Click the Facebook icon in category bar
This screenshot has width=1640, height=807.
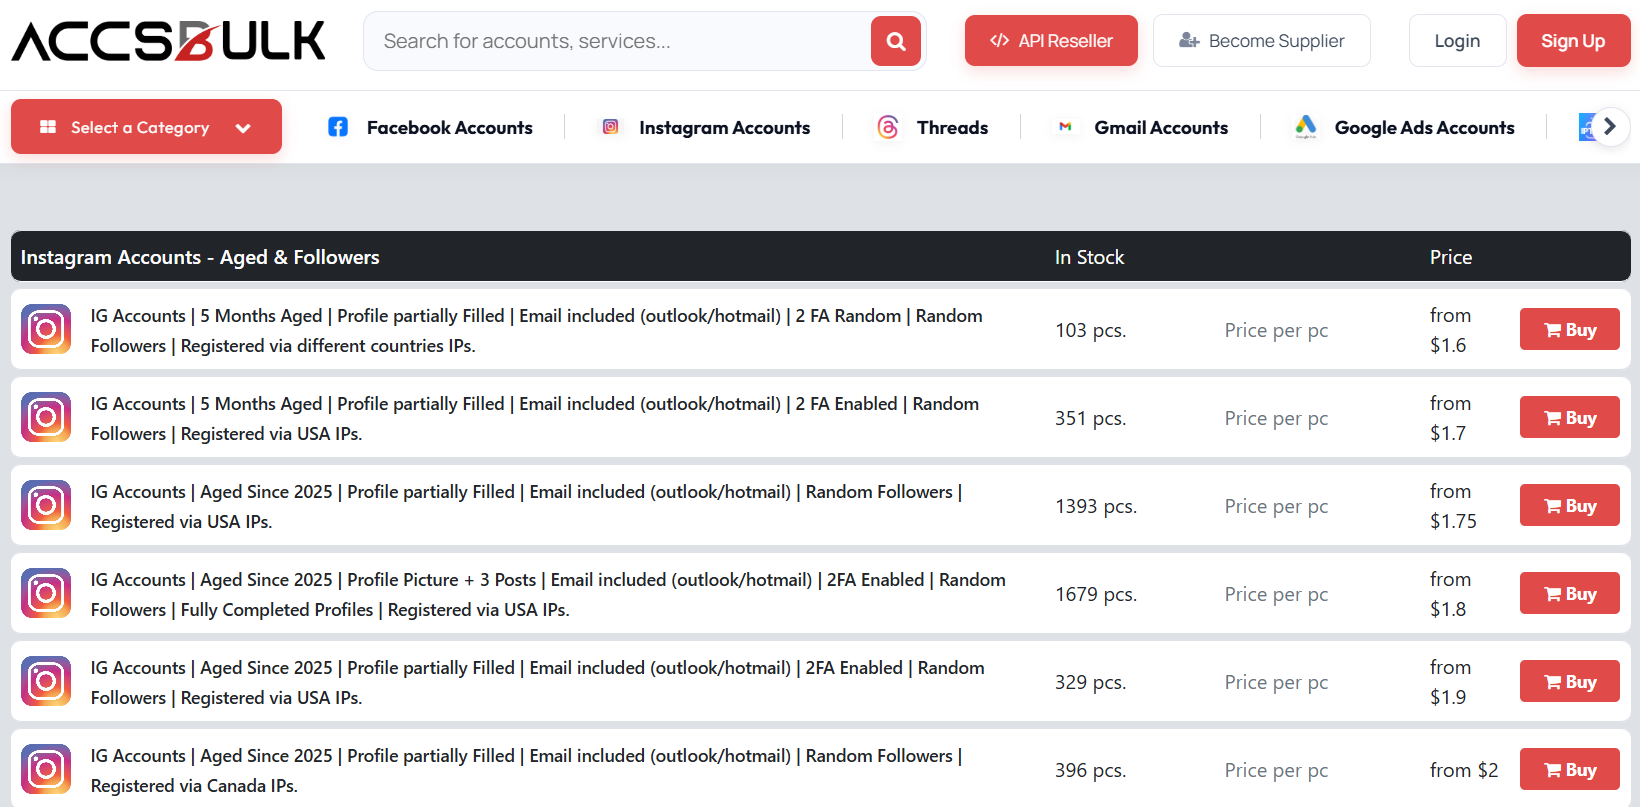(x=338, y=127)
